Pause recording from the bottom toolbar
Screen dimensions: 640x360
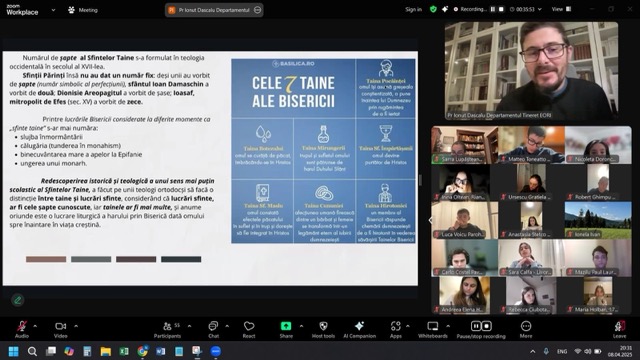[x=476, y=326]
